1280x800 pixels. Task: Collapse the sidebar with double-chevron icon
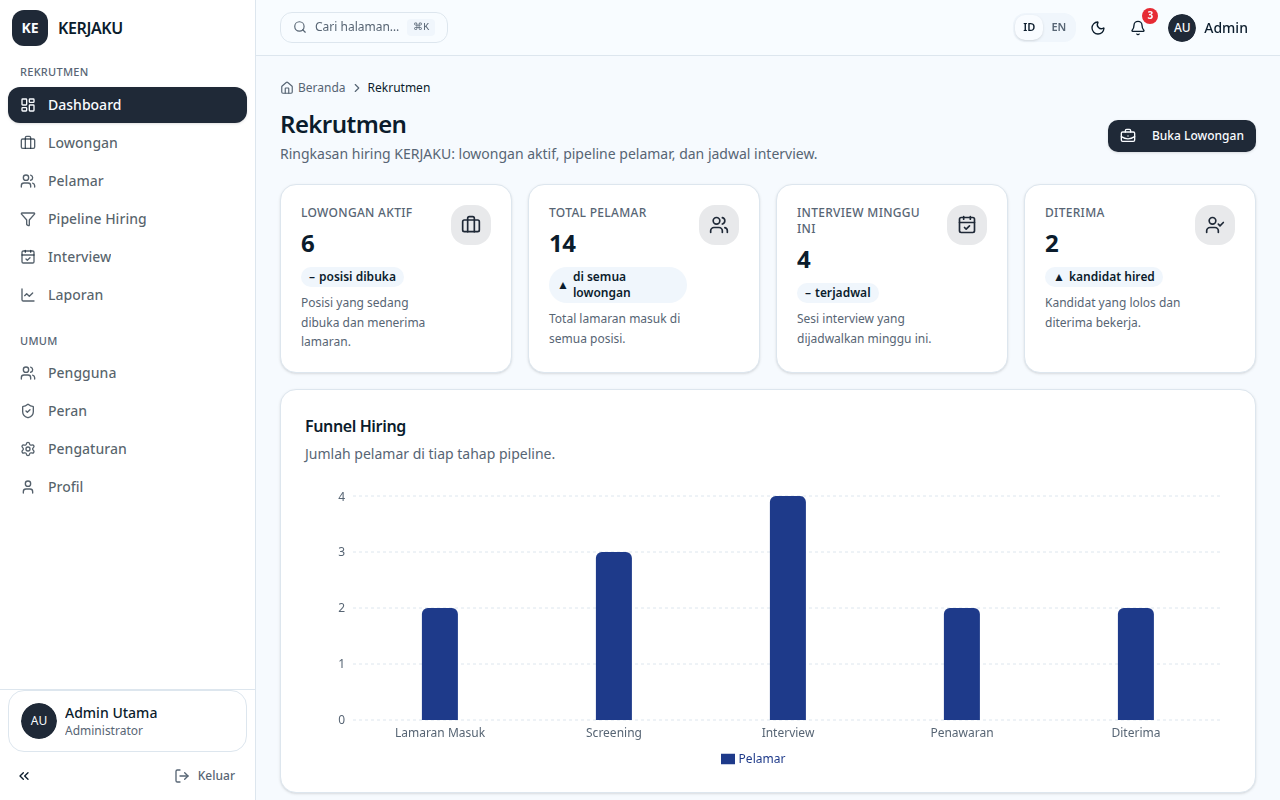(x=24, y=776)
